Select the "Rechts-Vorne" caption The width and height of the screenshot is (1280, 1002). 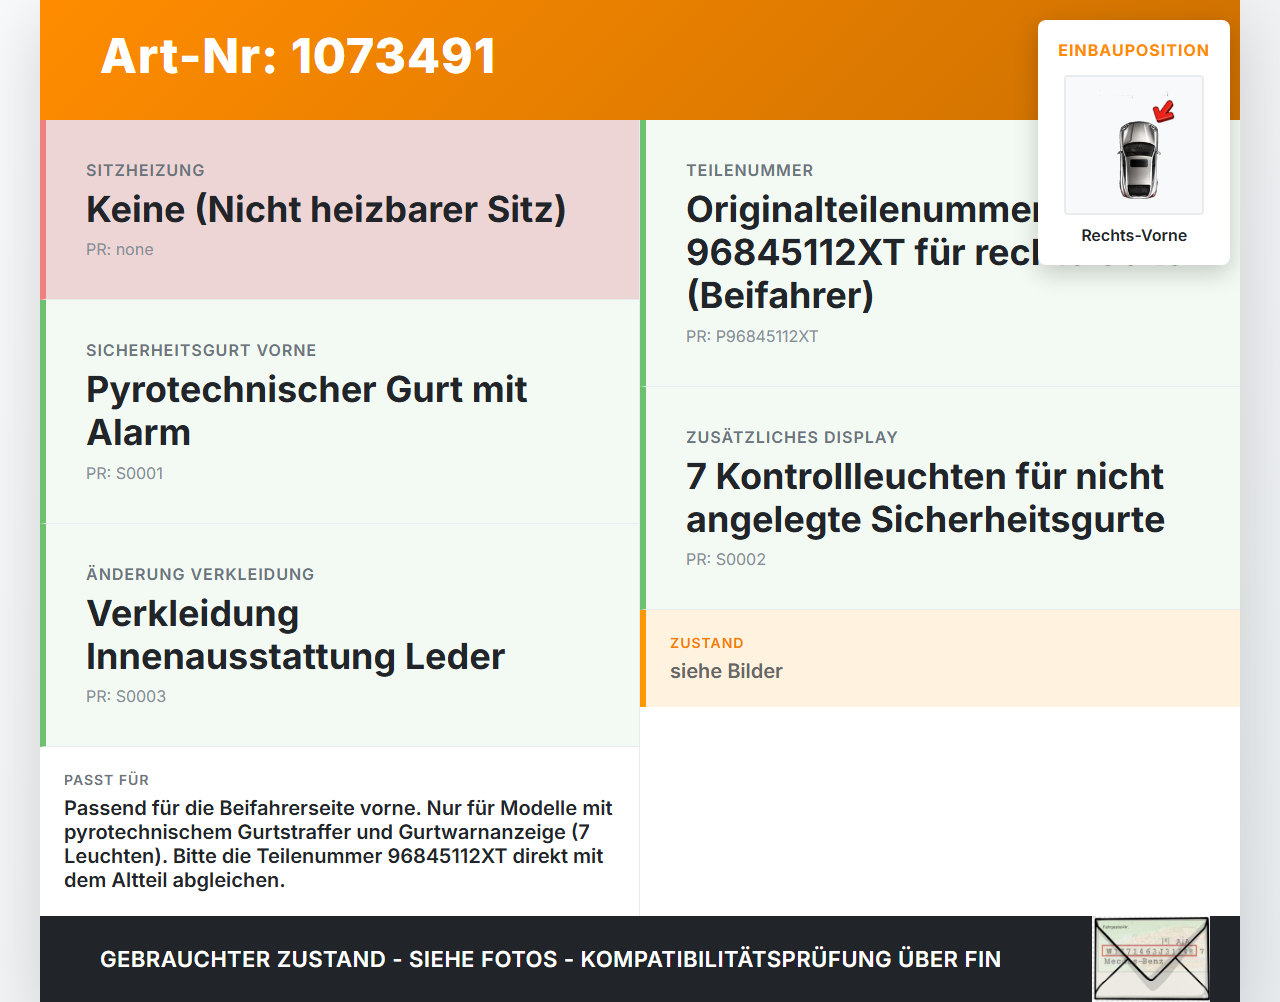tap(1134, 236)
